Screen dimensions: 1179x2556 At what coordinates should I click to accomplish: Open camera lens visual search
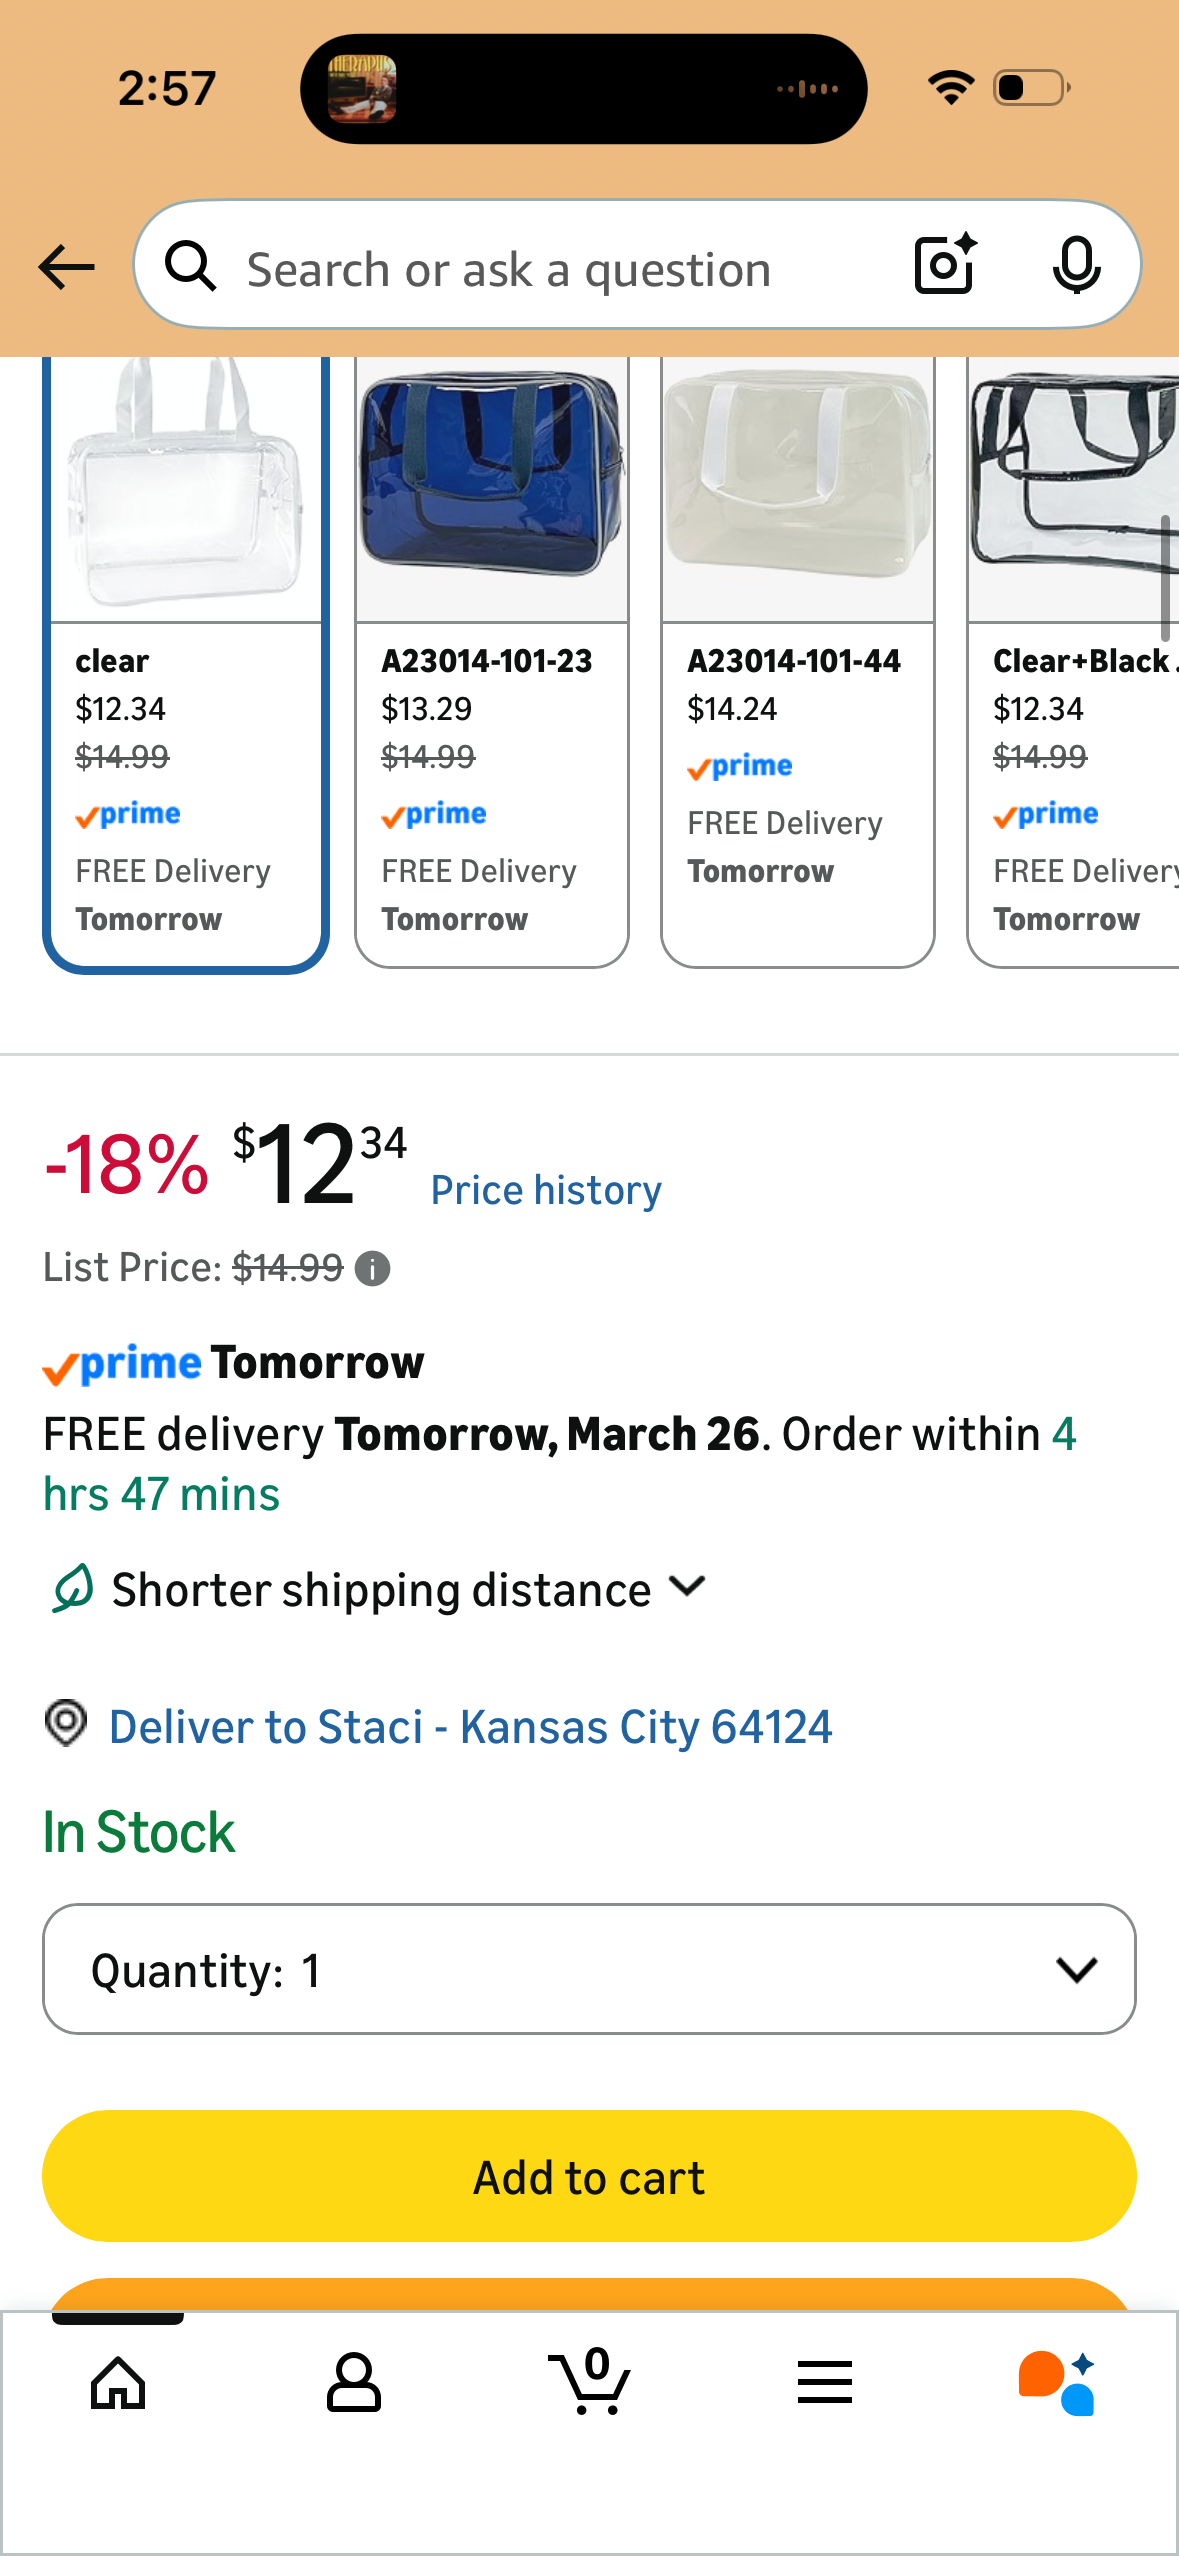(x=945, y=265)
